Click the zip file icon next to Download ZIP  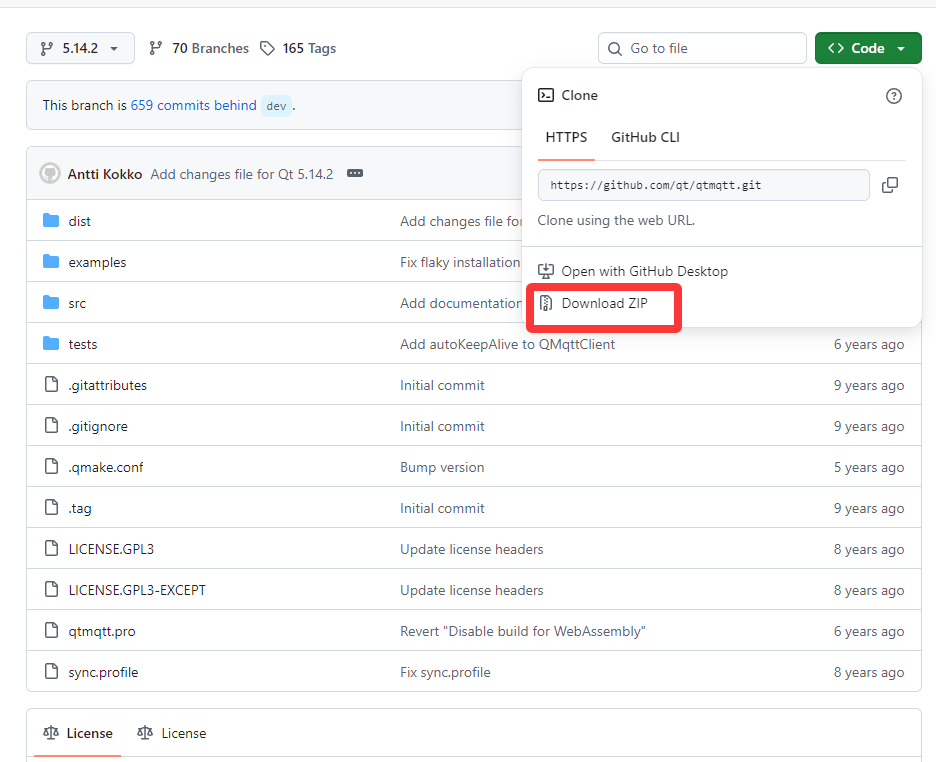click(546, 303)
